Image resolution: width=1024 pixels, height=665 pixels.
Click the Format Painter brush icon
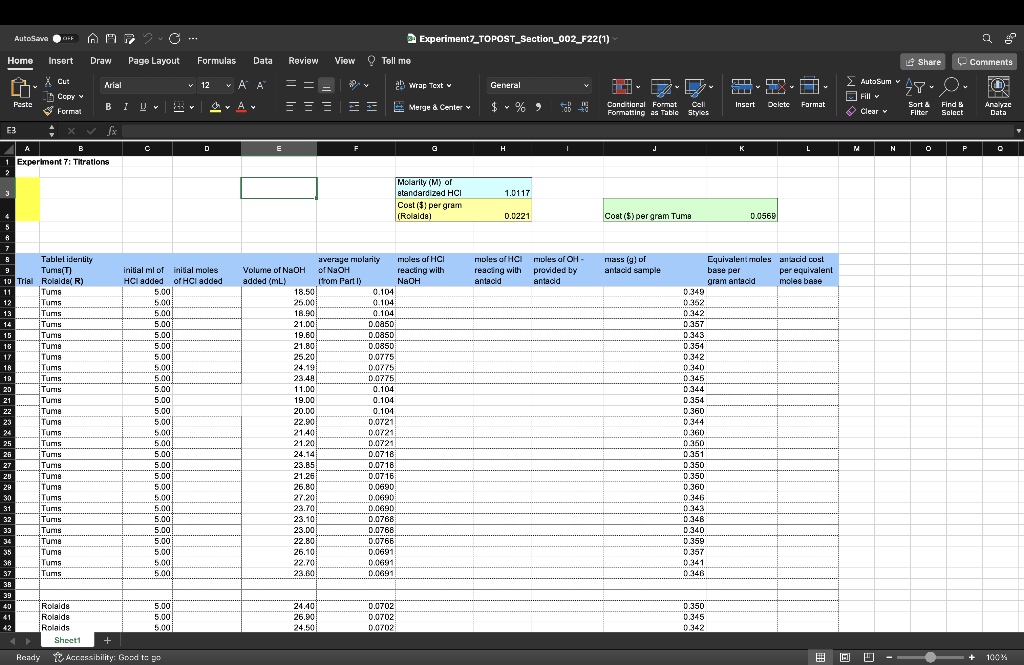point(50,112)
